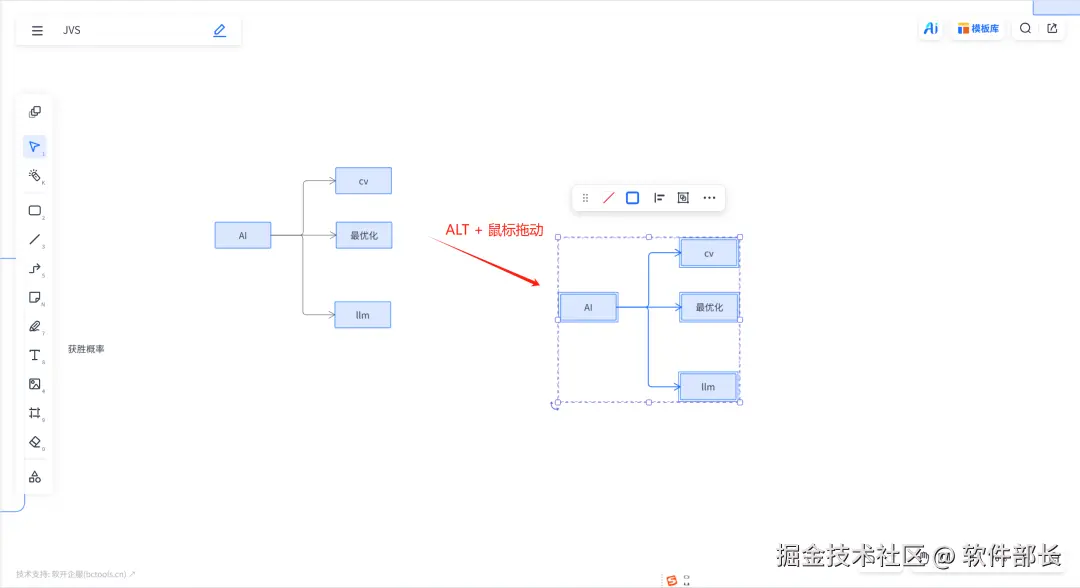Click the orange S icon at bottom
1080x588 pixels.
(672, 580)
